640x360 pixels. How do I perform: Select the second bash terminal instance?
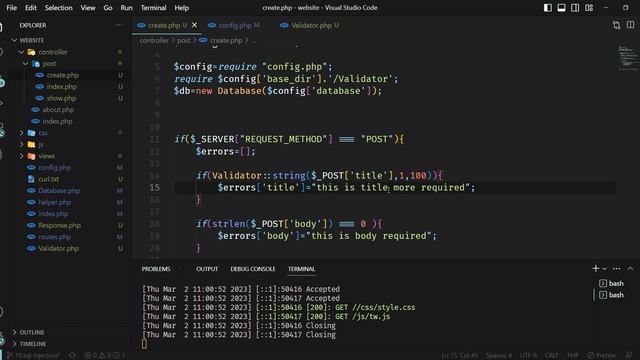[611, 295]
